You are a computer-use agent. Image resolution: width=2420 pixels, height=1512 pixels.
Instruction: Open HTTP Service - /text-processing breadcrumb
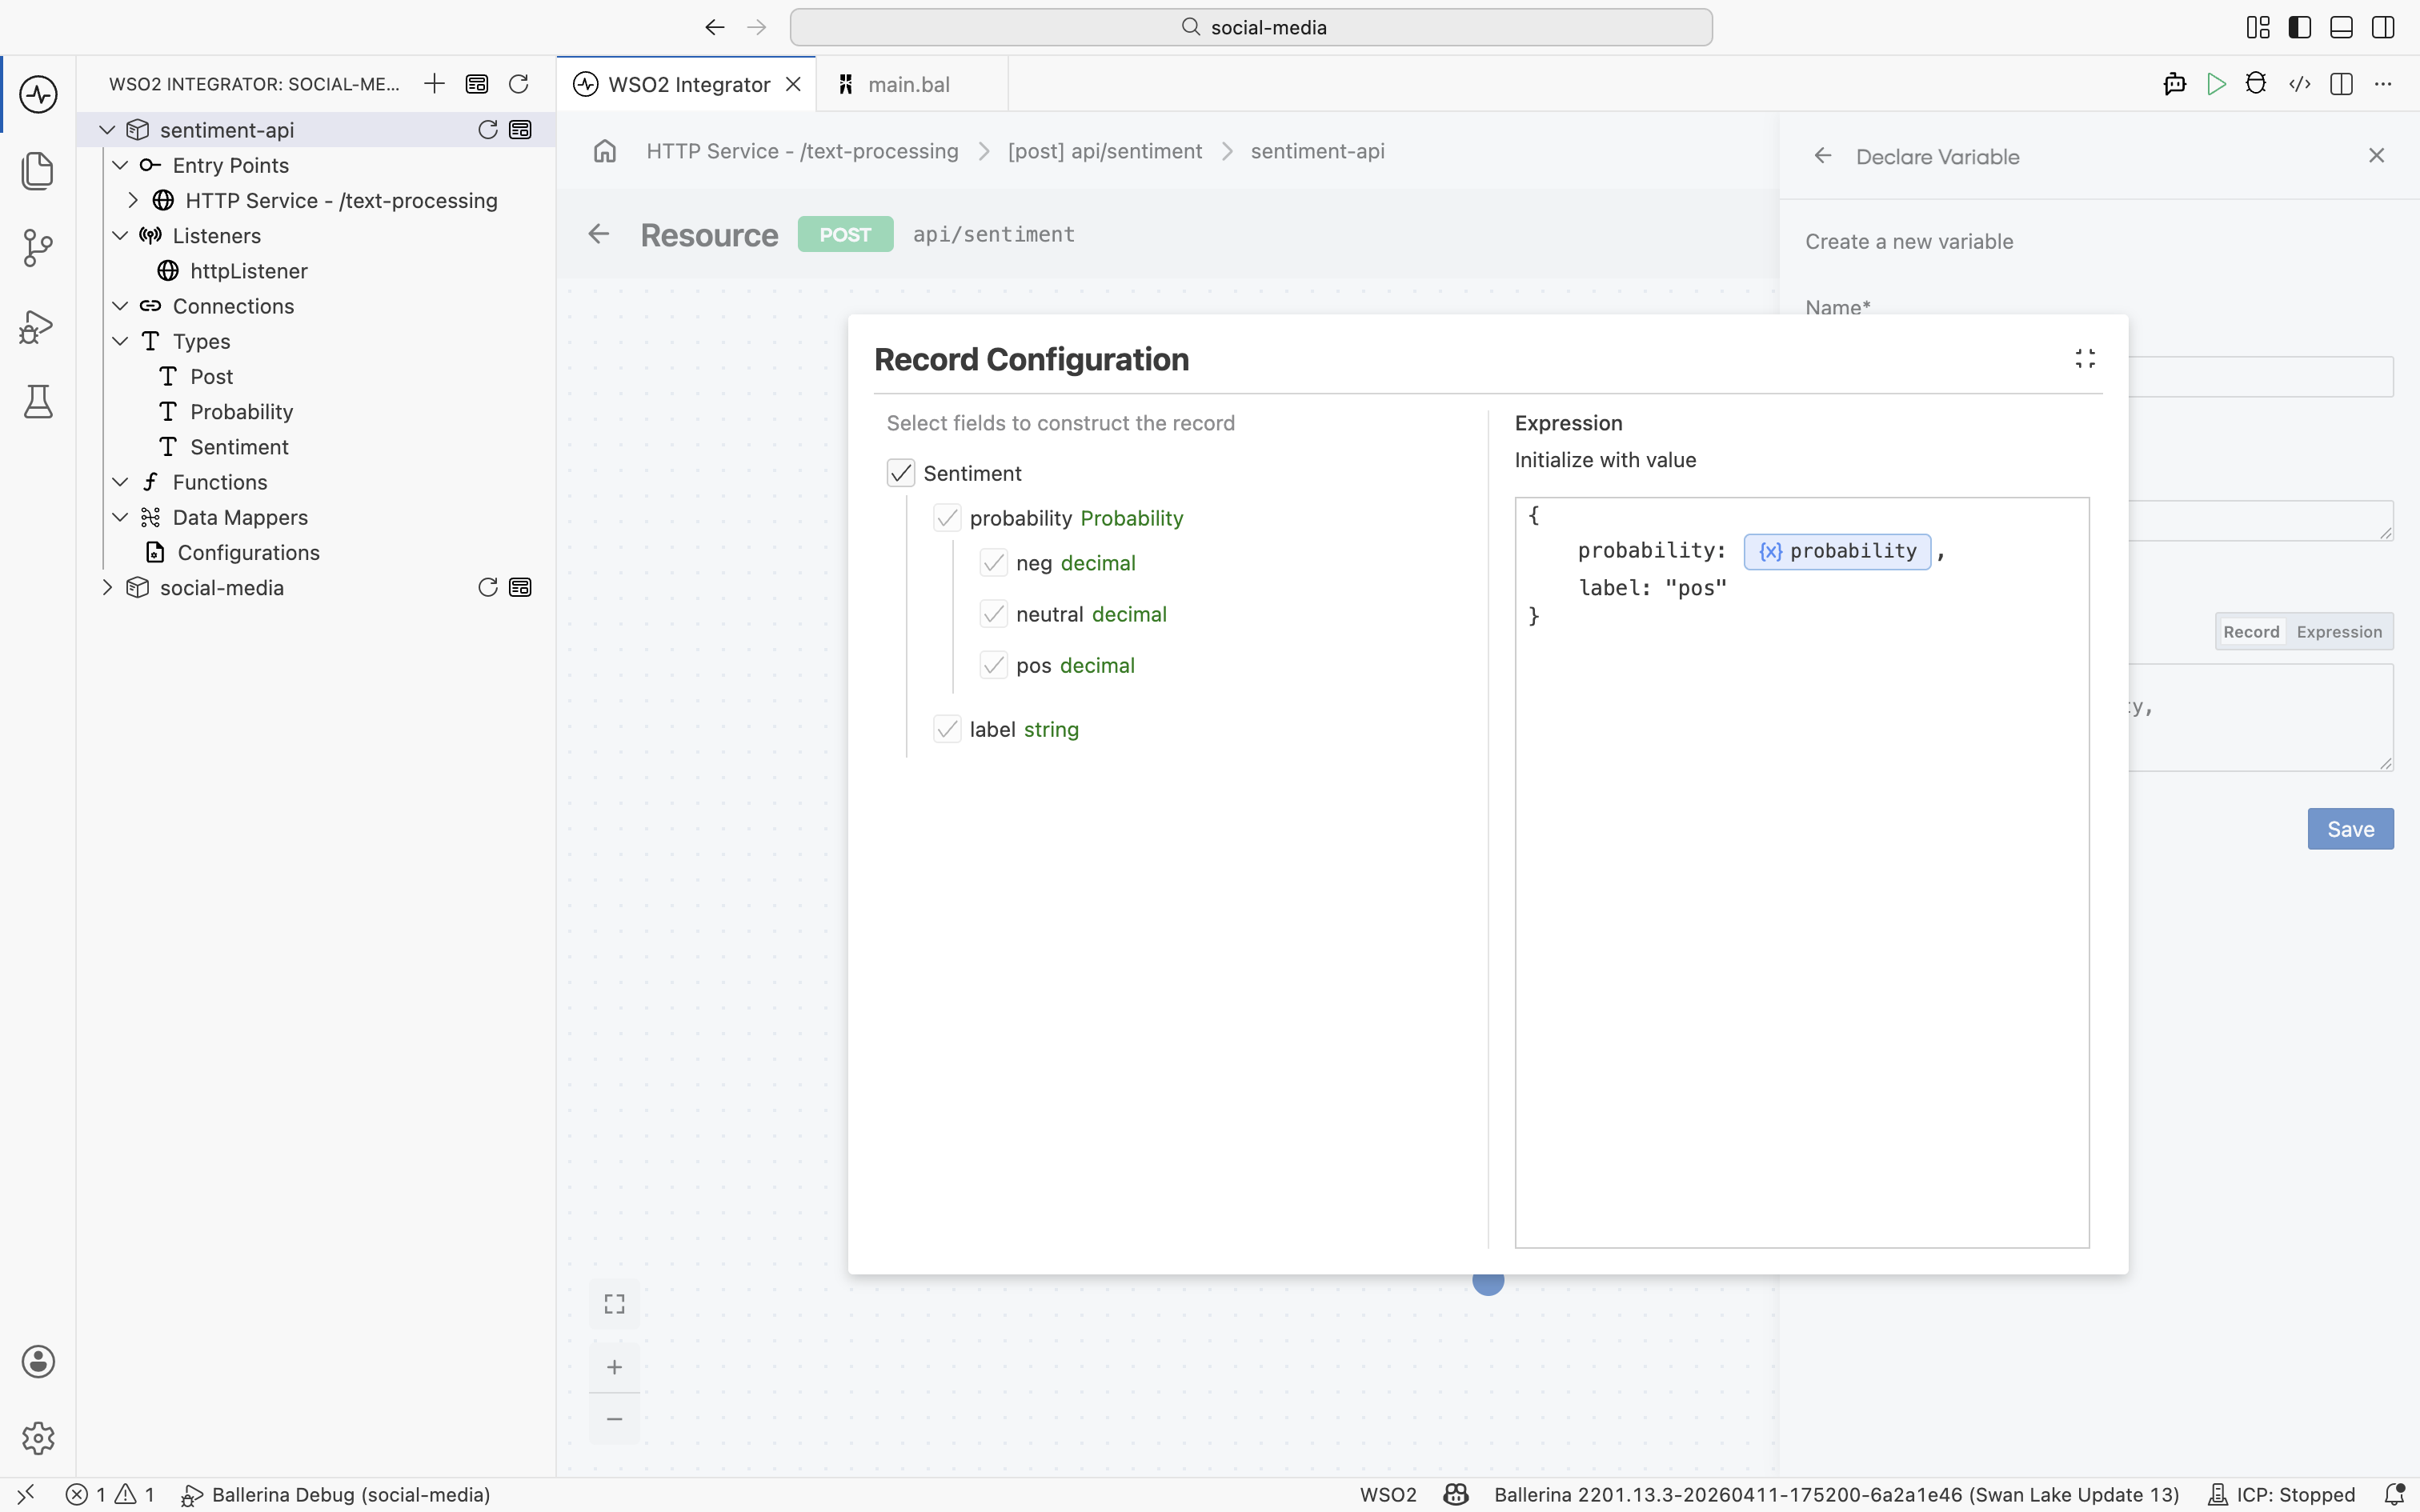802,151
